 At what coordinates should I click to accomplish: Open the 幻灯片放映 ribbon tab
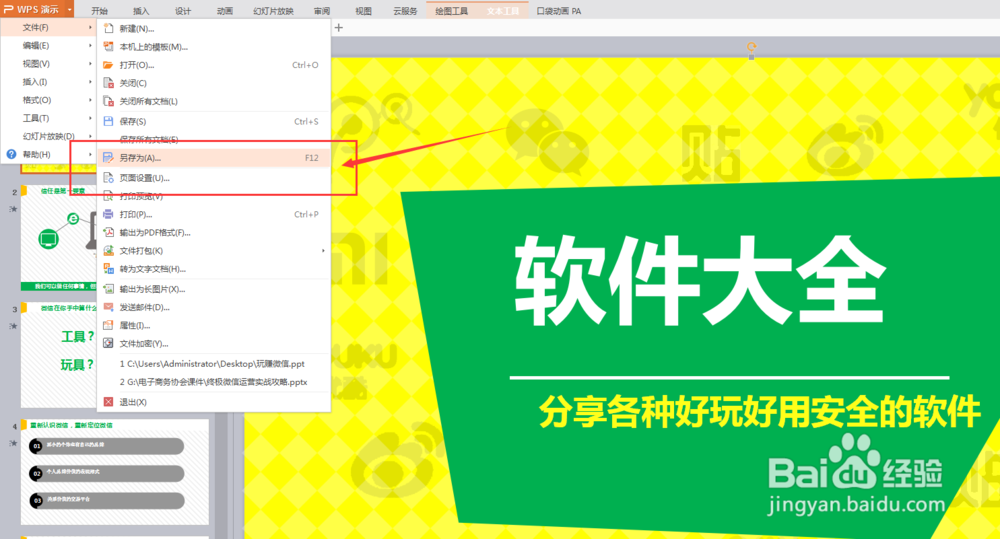[x=273, y=11]
